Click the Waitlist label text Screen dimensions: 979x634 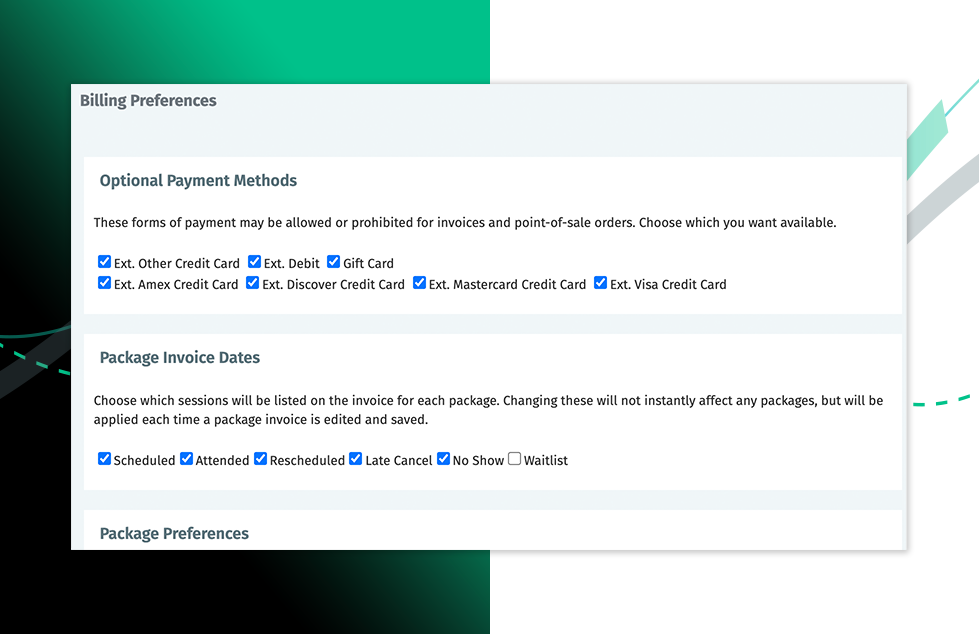coord(546,461)
